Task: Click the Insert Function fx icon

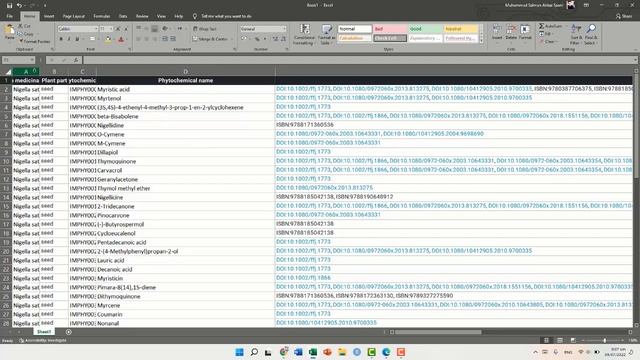Action: [x=76, y=60]
